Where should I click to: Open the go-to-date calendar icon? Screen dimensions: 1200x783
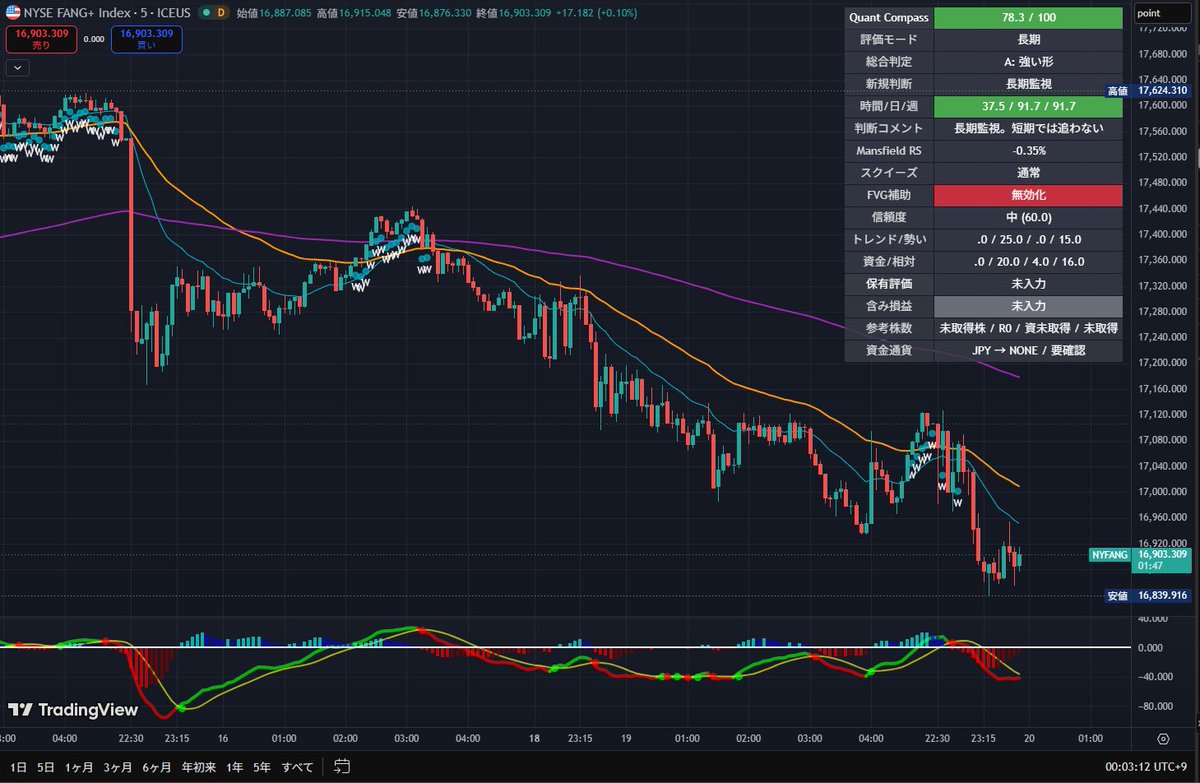point(340,767)
